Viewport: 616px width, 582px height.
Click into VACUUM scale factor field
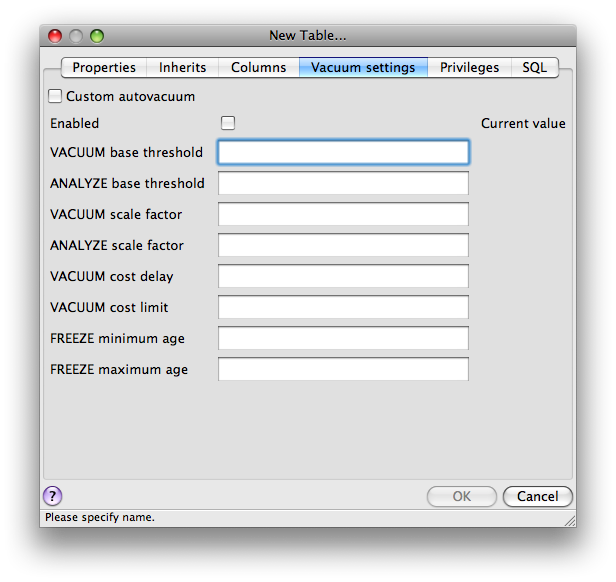coord(343,214)
